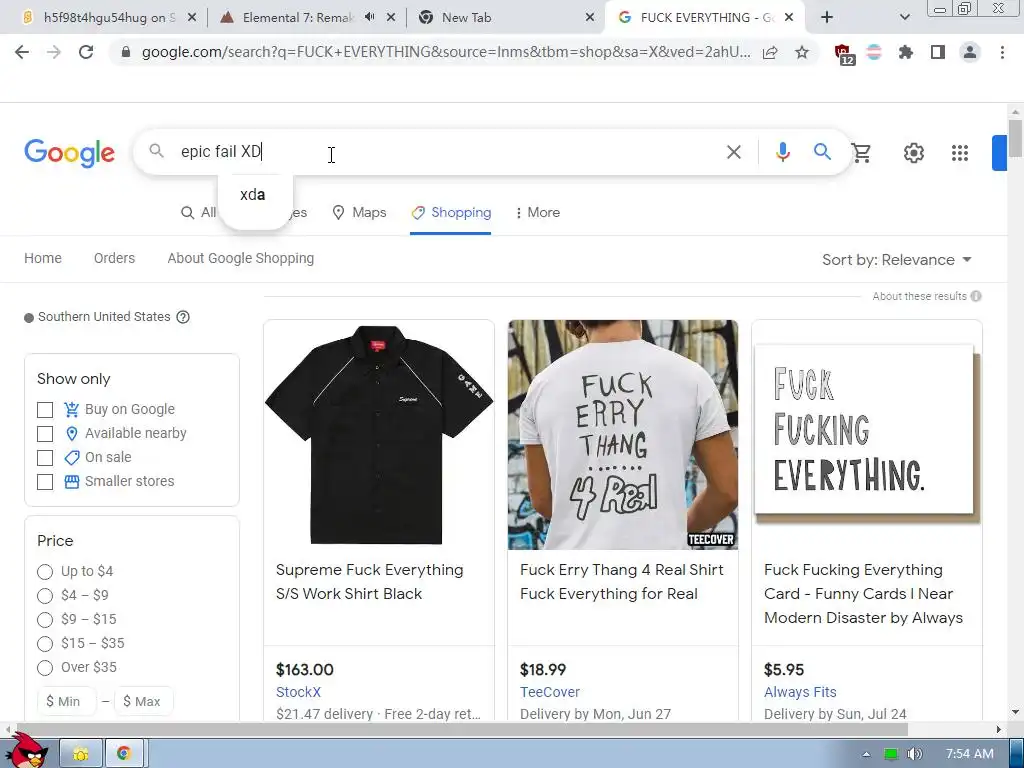
Task: Show hidden system tray icons
Action: [866, 754]
